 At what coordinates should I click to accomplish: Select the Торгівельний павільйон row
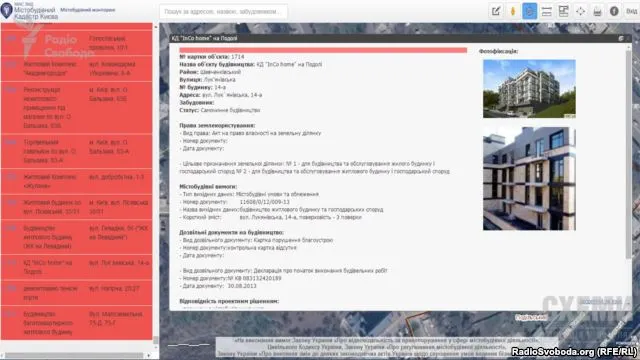point(76,151)
